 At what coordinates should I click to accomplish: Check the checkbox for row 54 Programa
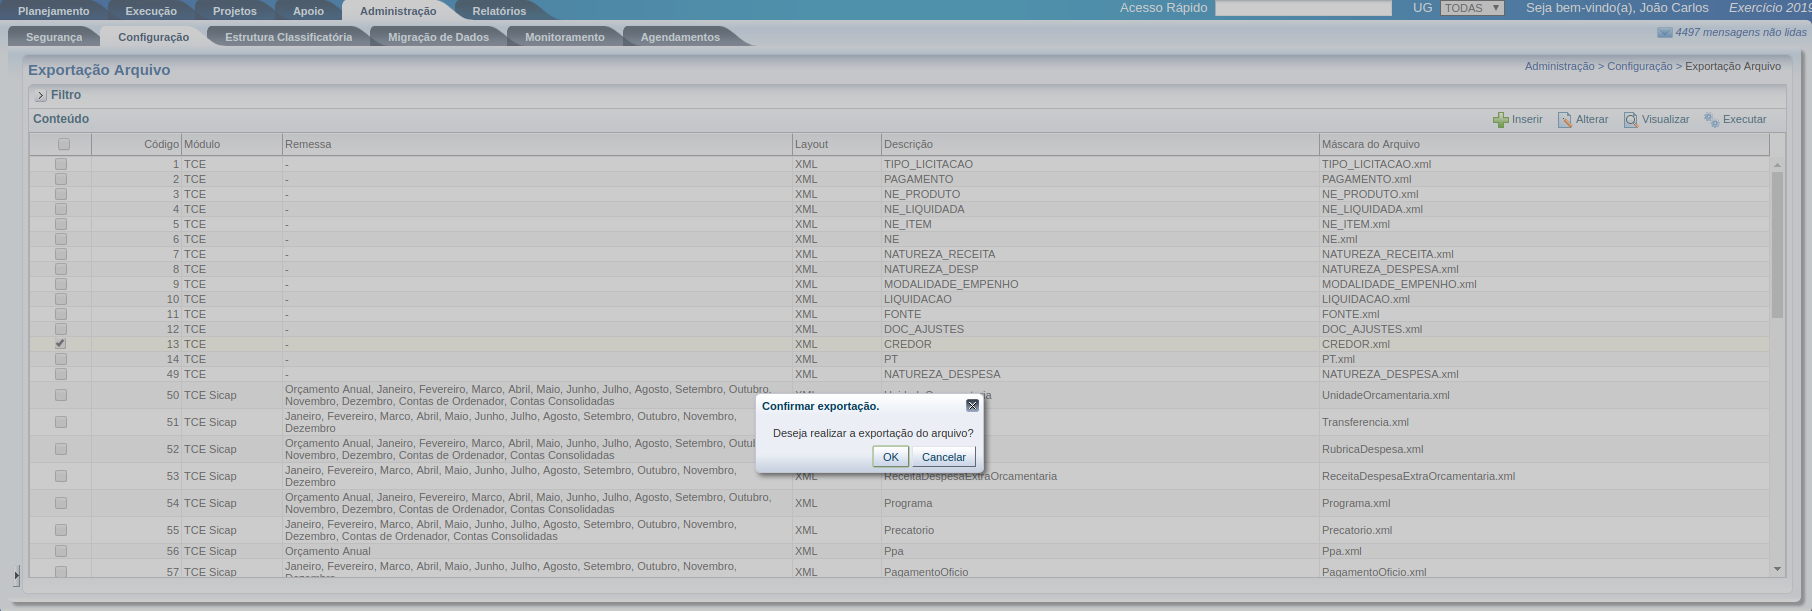pyautogui.click(x=61, y=503)
